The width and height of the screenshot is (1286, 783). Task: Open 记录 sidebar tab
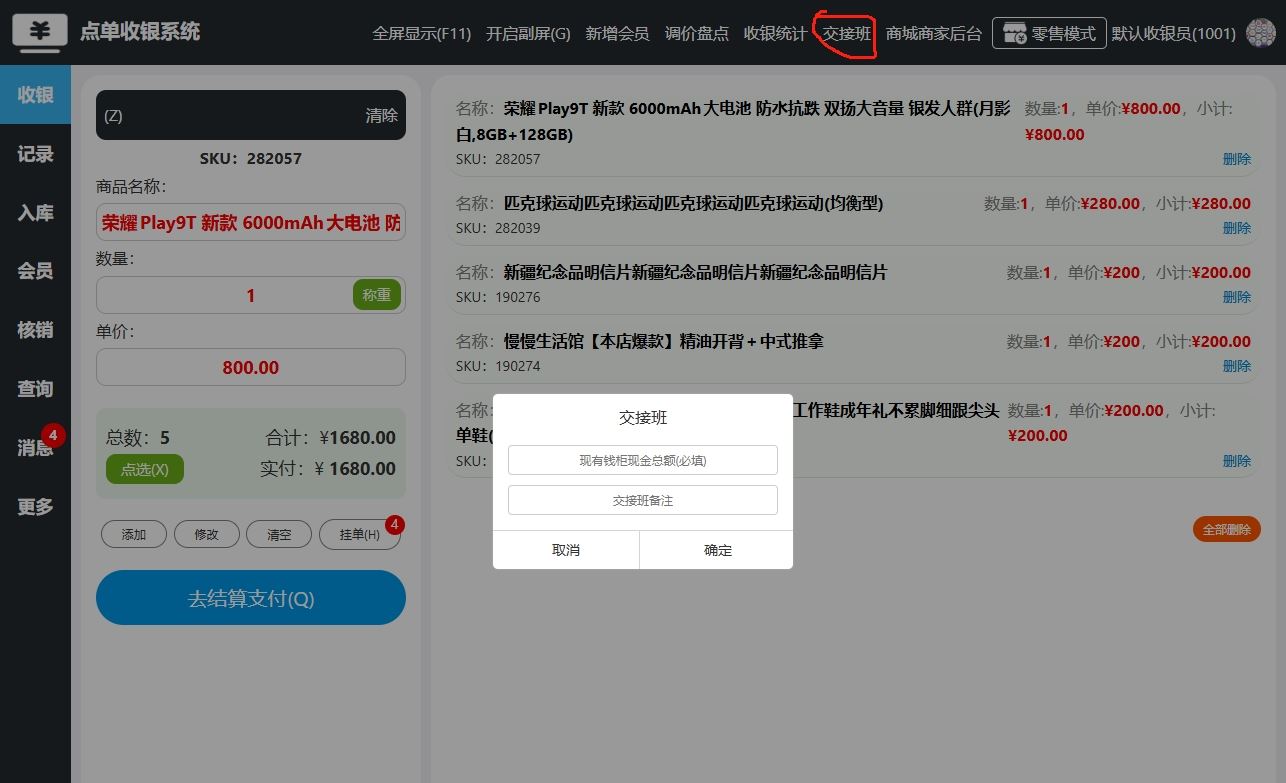point(35,154)
